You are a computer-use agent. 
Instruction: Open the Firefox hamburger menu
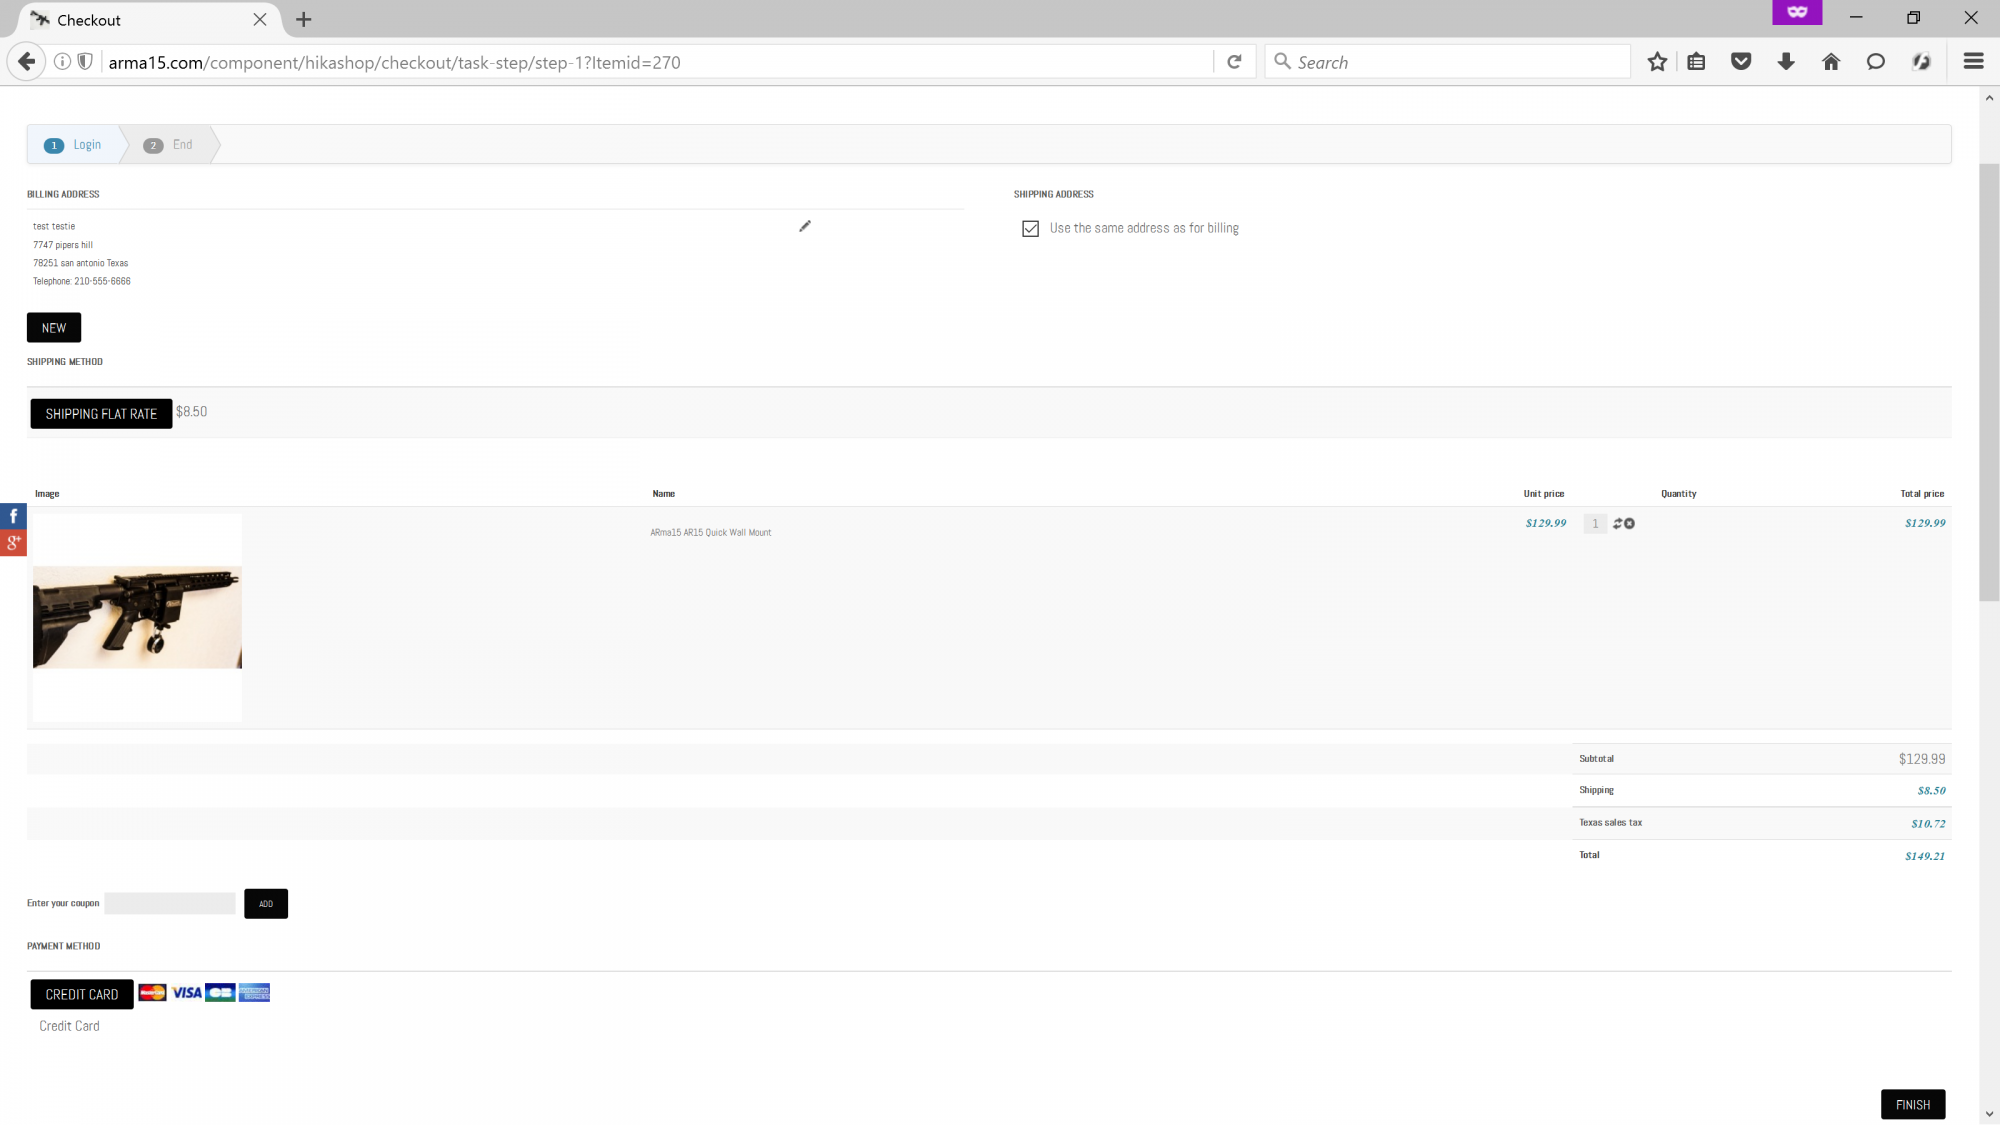pos(1973,62)
